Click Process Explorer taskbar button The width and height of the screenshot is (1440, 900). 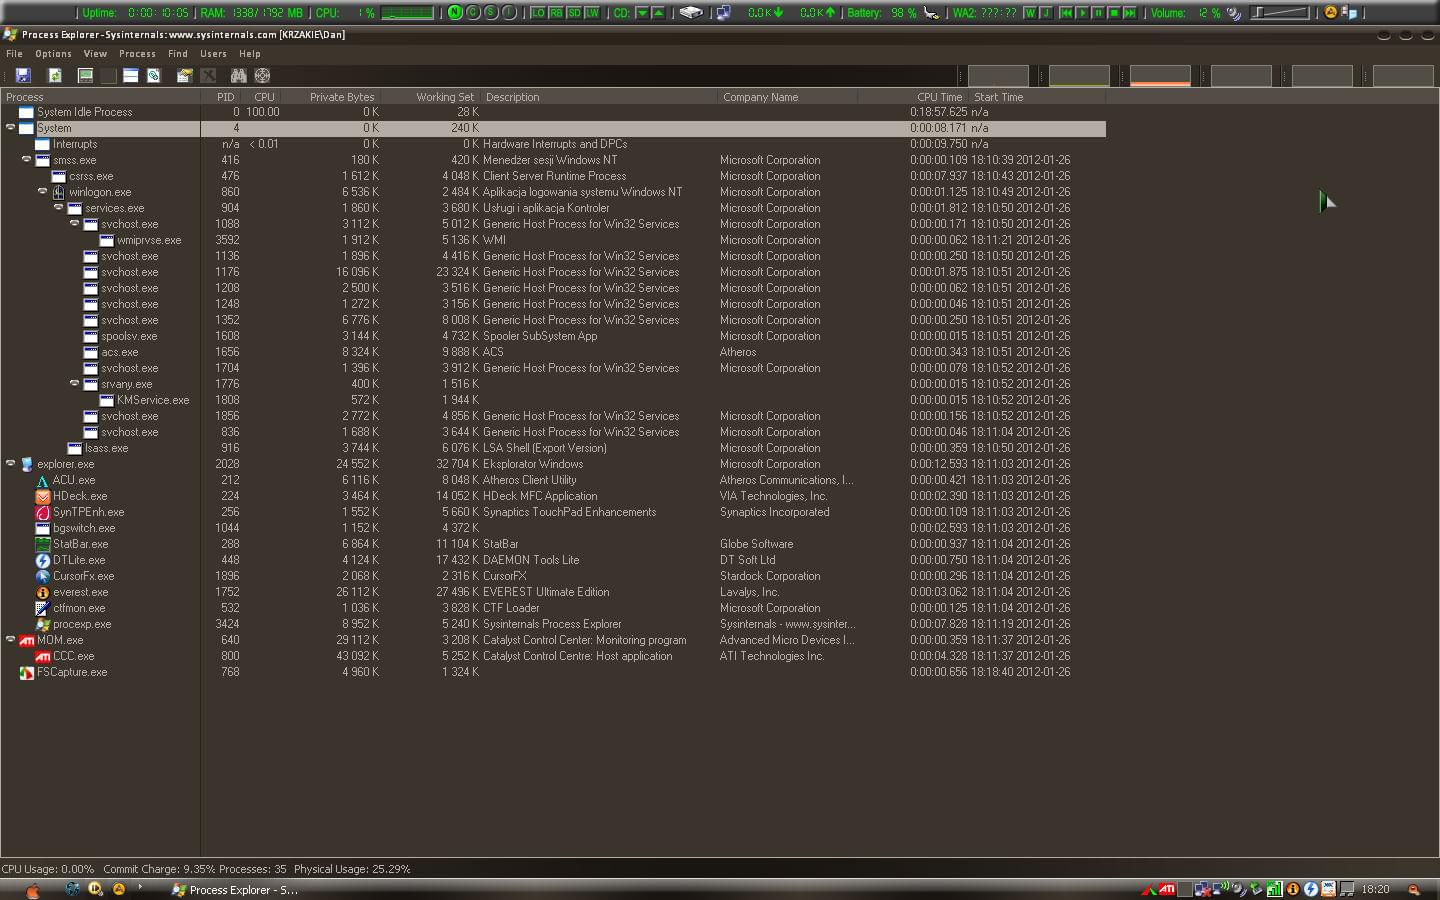tap(235, 889)
